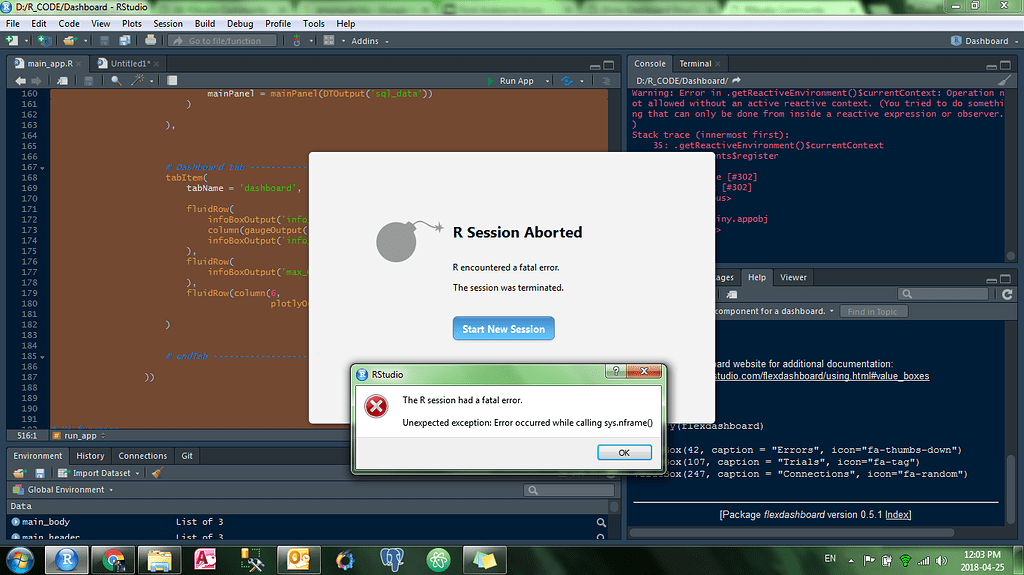Open the recent files dropdown arrow beside Open
The image size is (1024, 575).
85,41
